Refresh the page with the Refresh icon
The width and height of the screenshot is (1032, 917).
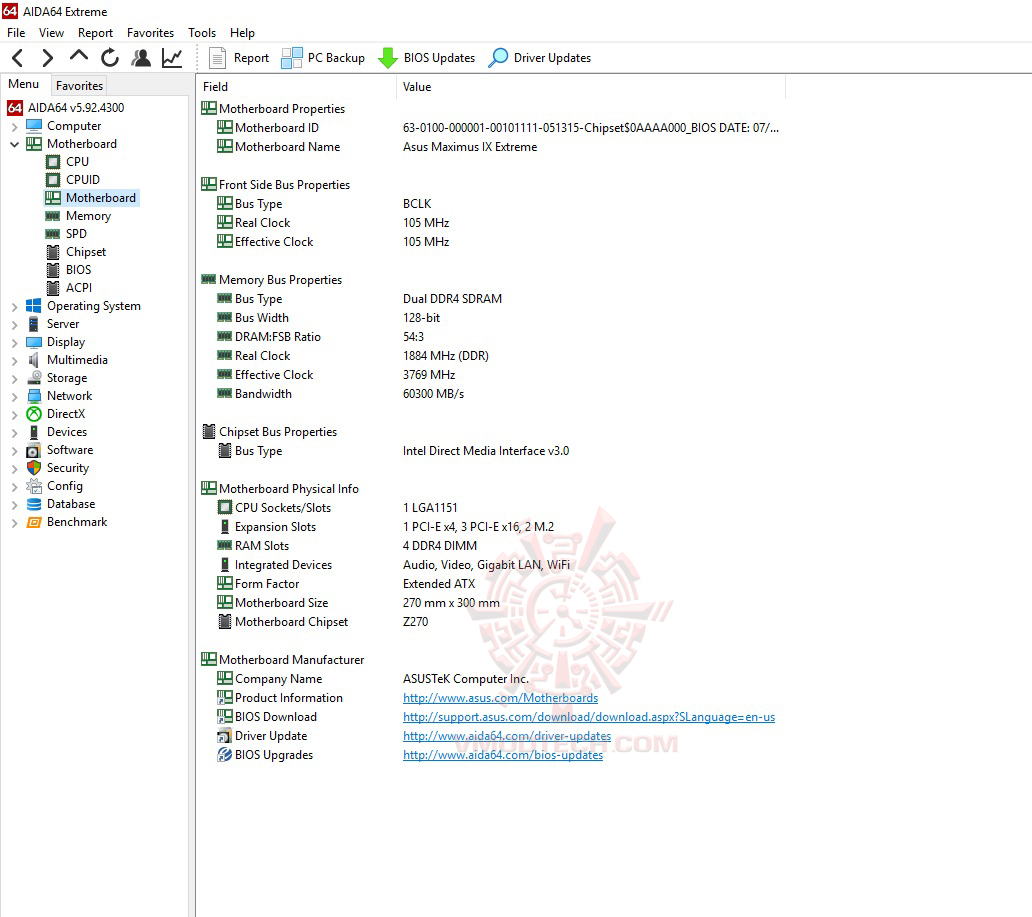(110, 58)
